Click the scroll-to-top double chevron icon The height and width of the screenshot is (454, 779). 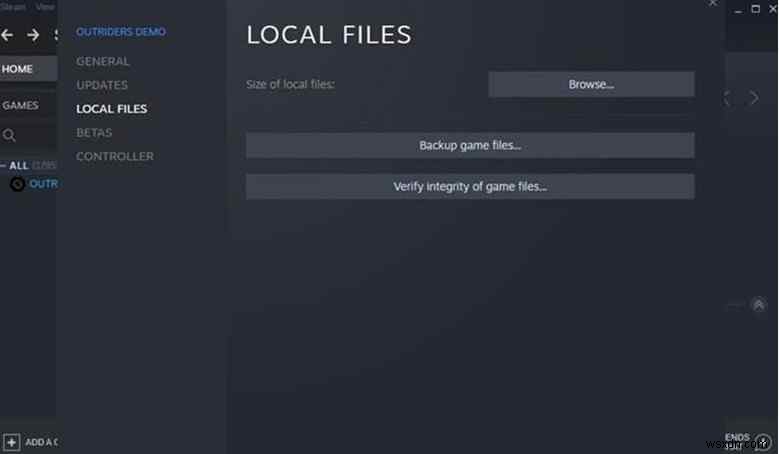click(759, 304)
